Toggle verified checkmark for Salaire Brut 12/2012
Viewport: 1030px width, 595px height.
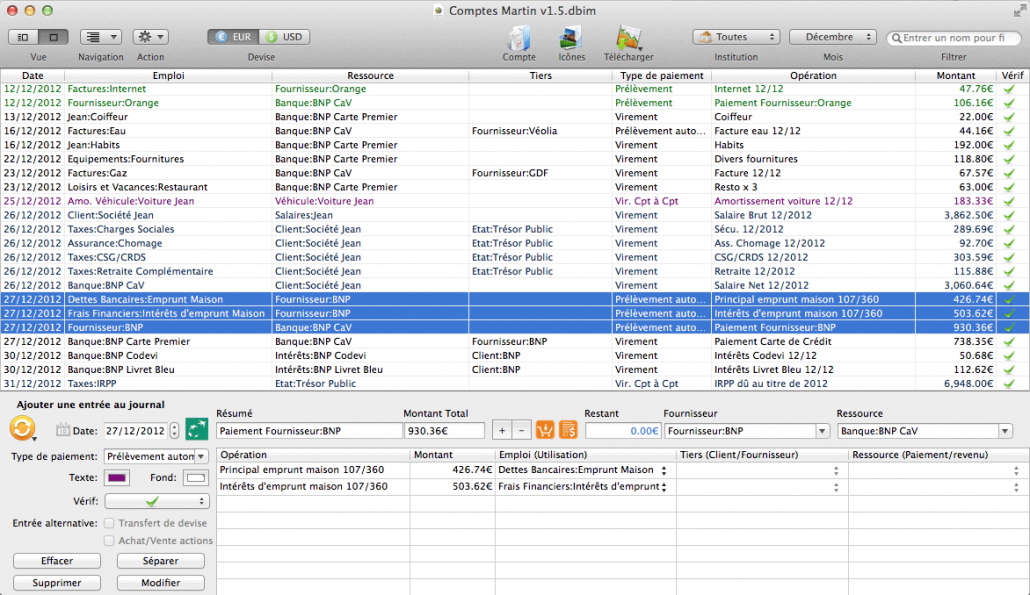pyautogui.click(x=1010, y=215)
